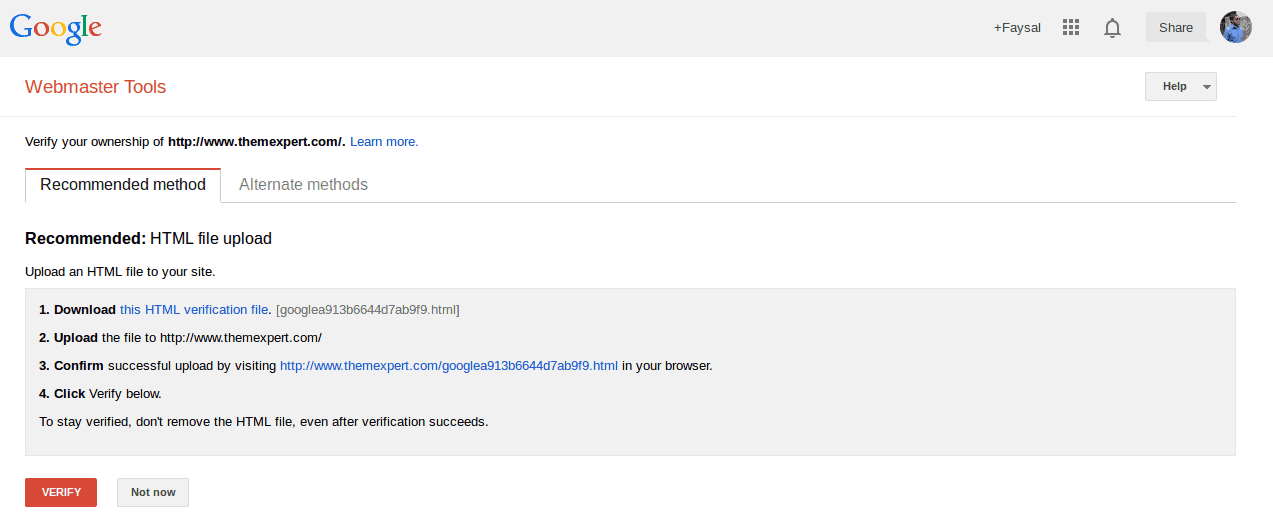The image size is (1273, 531).
Task: Click the bold http://www.themexpert.com/ ownership text
Action: click(257, 142)
